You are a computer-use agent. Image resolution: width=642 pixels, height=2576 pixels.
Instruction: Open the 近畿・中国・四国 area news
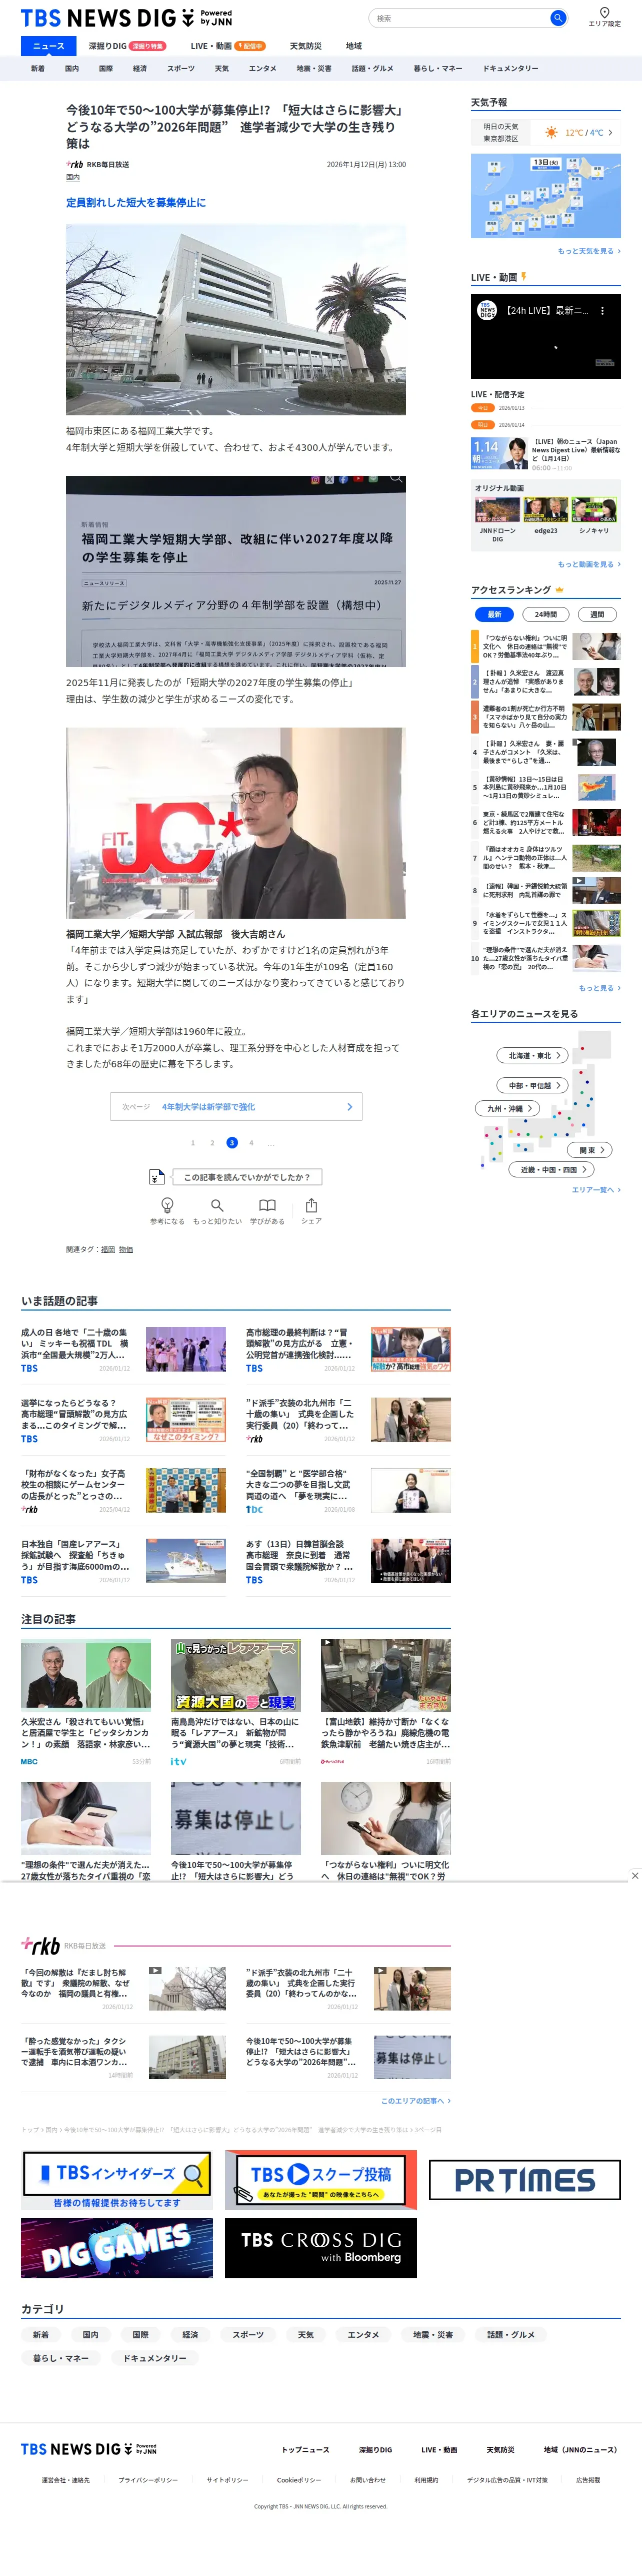click(x=552, y=1169)
